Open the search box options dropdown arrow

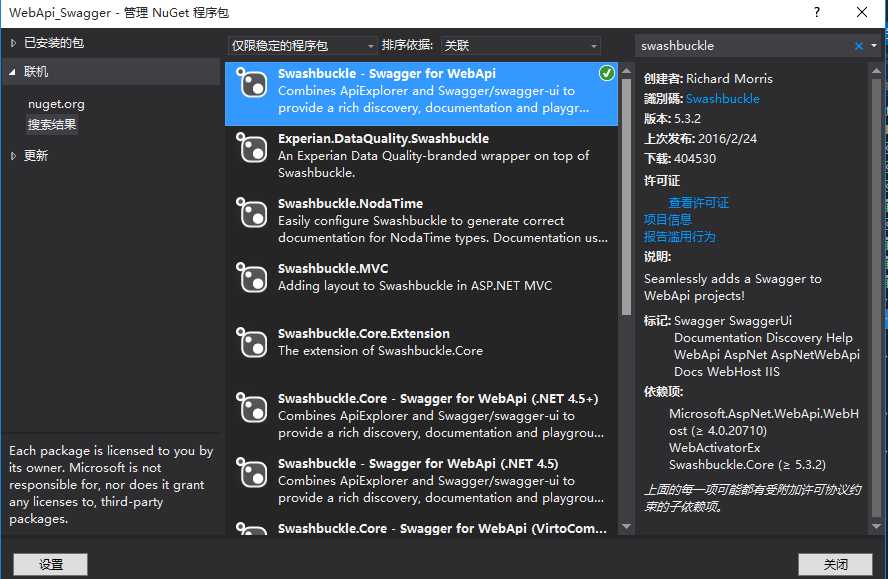(874, 46)
